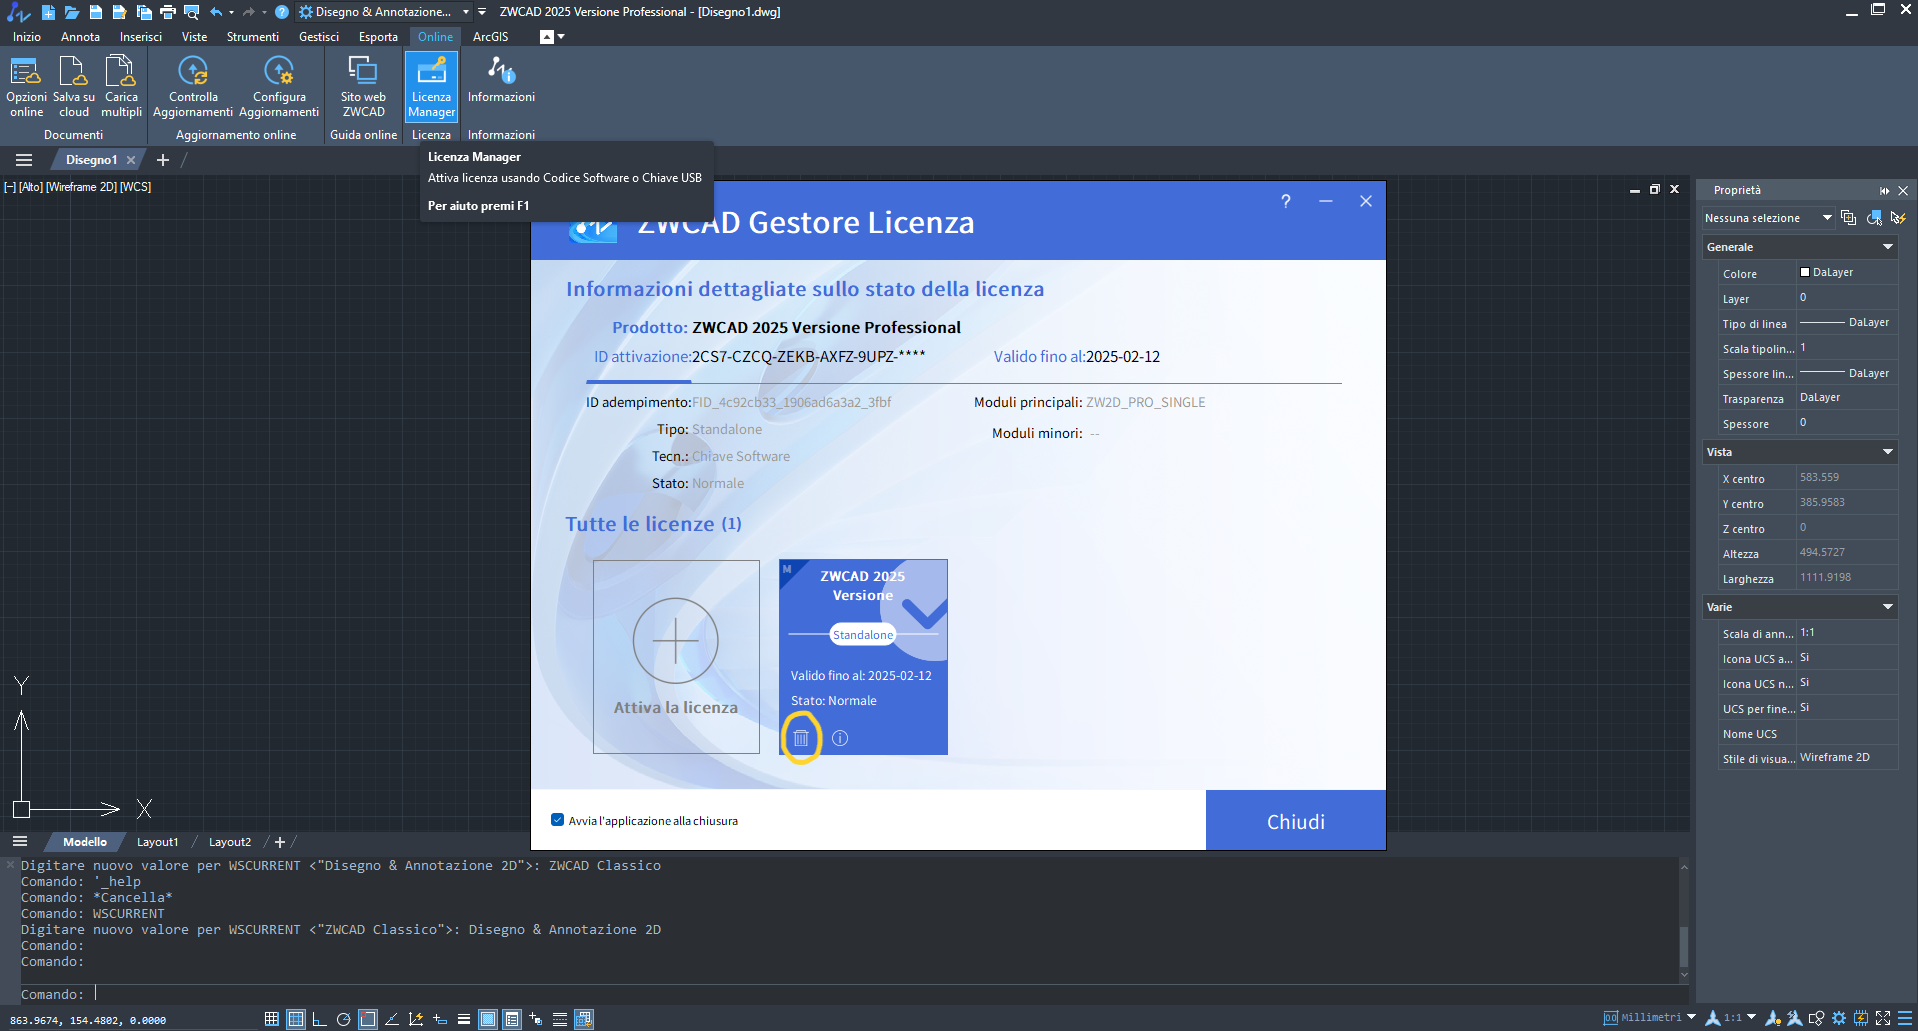Viewport: 1918px width, 1031px height.
Task: Toggle object snap tracking in the status bar
Action: click(x=391, y=1019)
